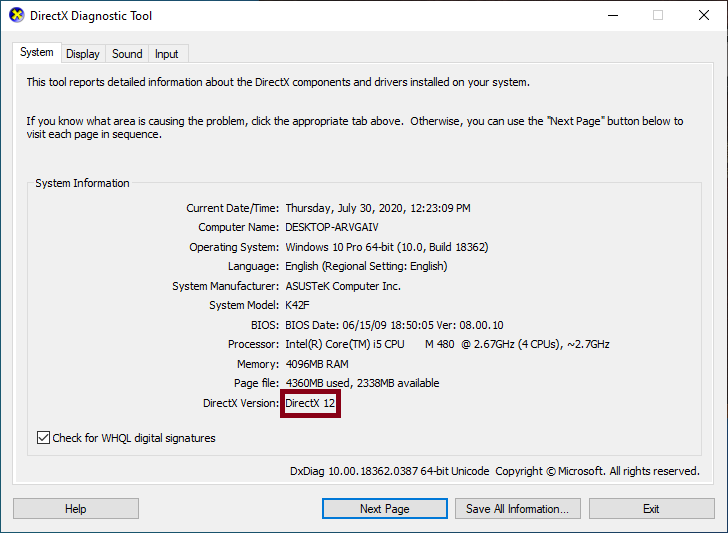Switch to the System tab

click(x=37, y=52)
